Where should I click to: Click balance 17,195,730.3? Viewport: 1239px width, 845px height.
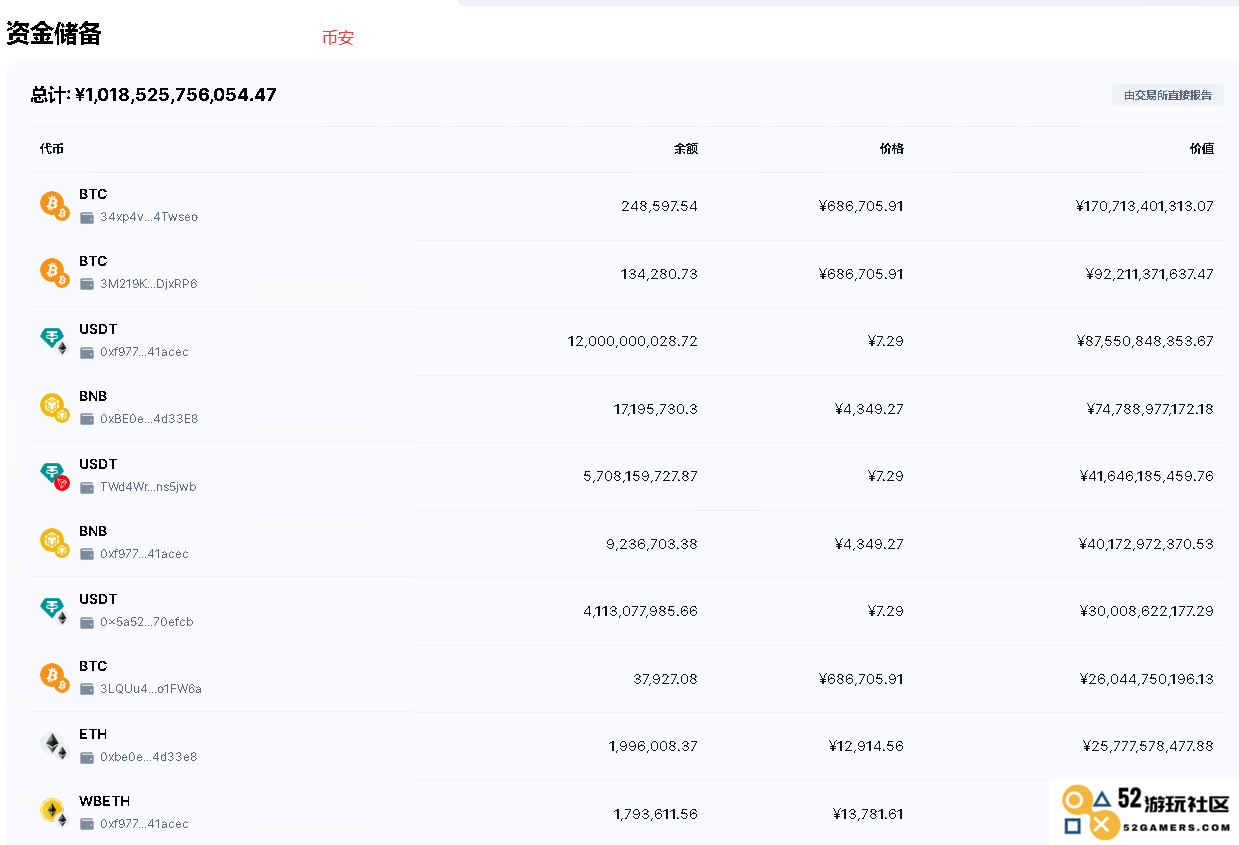pyautogui.click(x=656, y=409)
